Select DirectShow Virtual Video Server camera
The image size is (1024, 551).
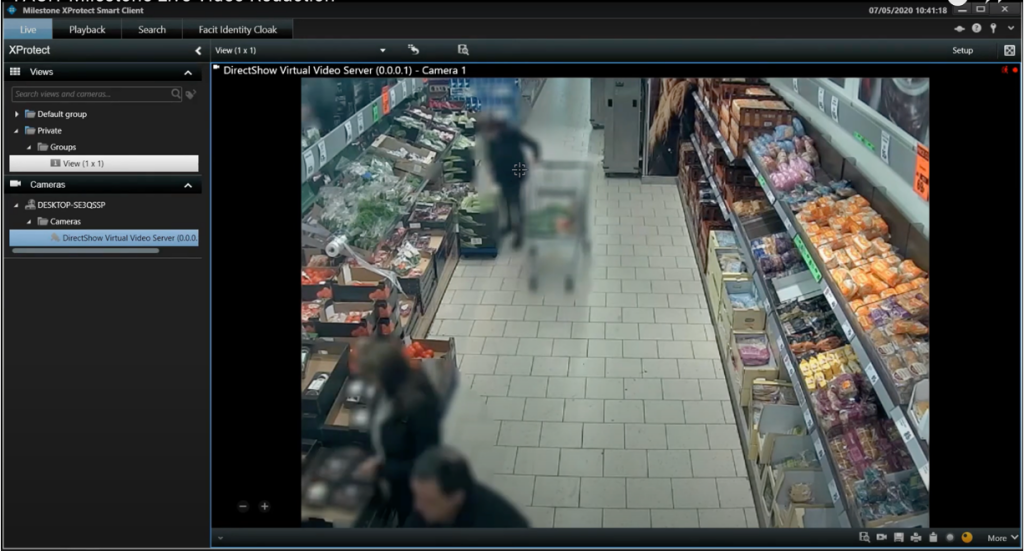click(x=104, y=238)
